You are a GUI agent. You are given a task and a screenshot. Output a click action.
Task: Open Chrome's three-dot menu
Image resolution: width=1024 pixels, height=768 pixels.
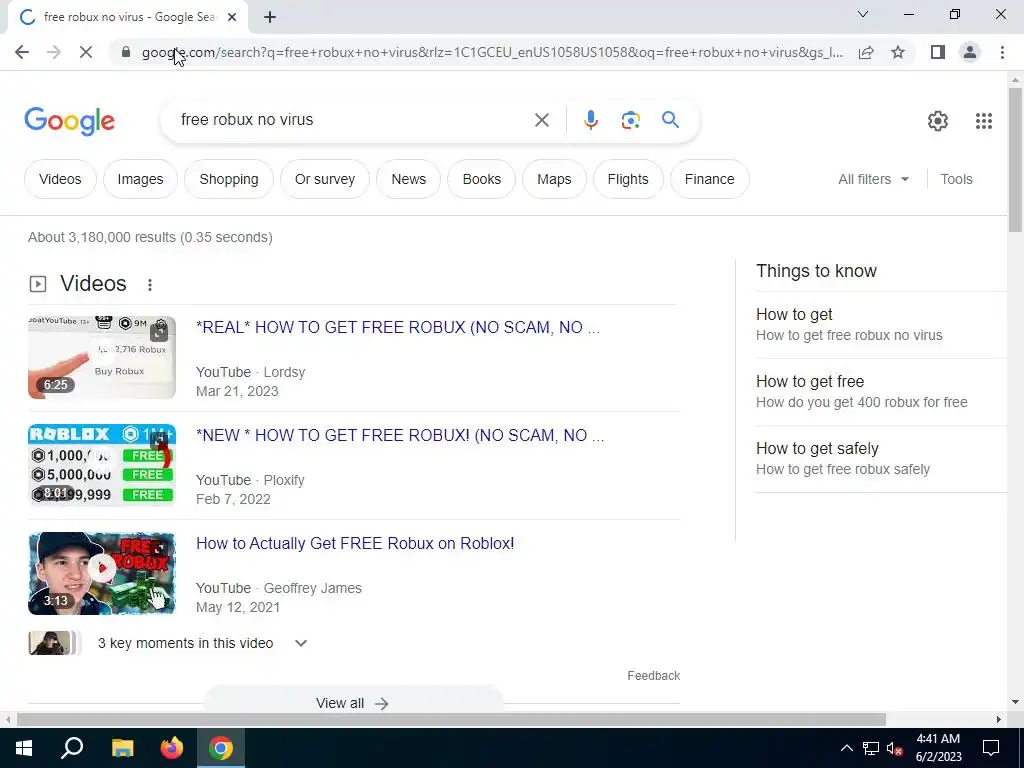tap(1002, 52)
